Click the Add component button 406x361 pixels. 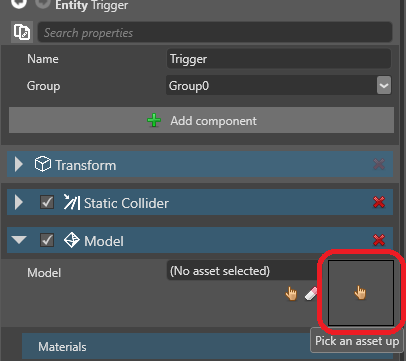coord(201,120)
